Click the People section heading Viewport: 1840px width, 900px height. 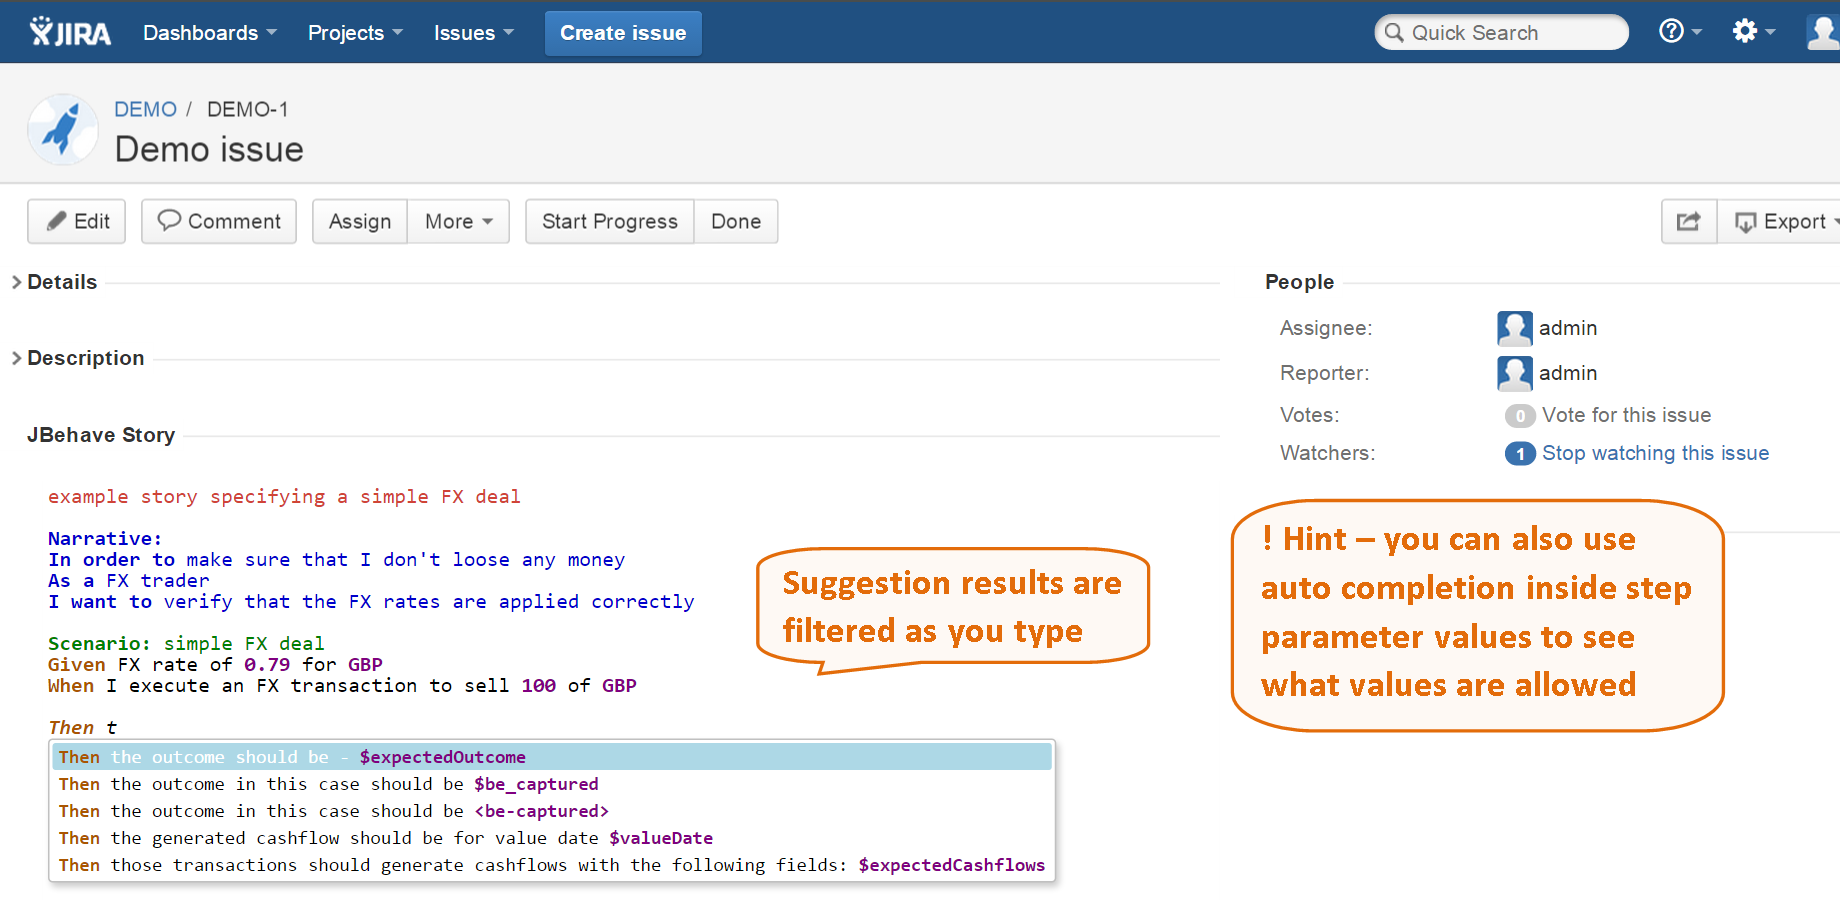(x=1299, y=282)
